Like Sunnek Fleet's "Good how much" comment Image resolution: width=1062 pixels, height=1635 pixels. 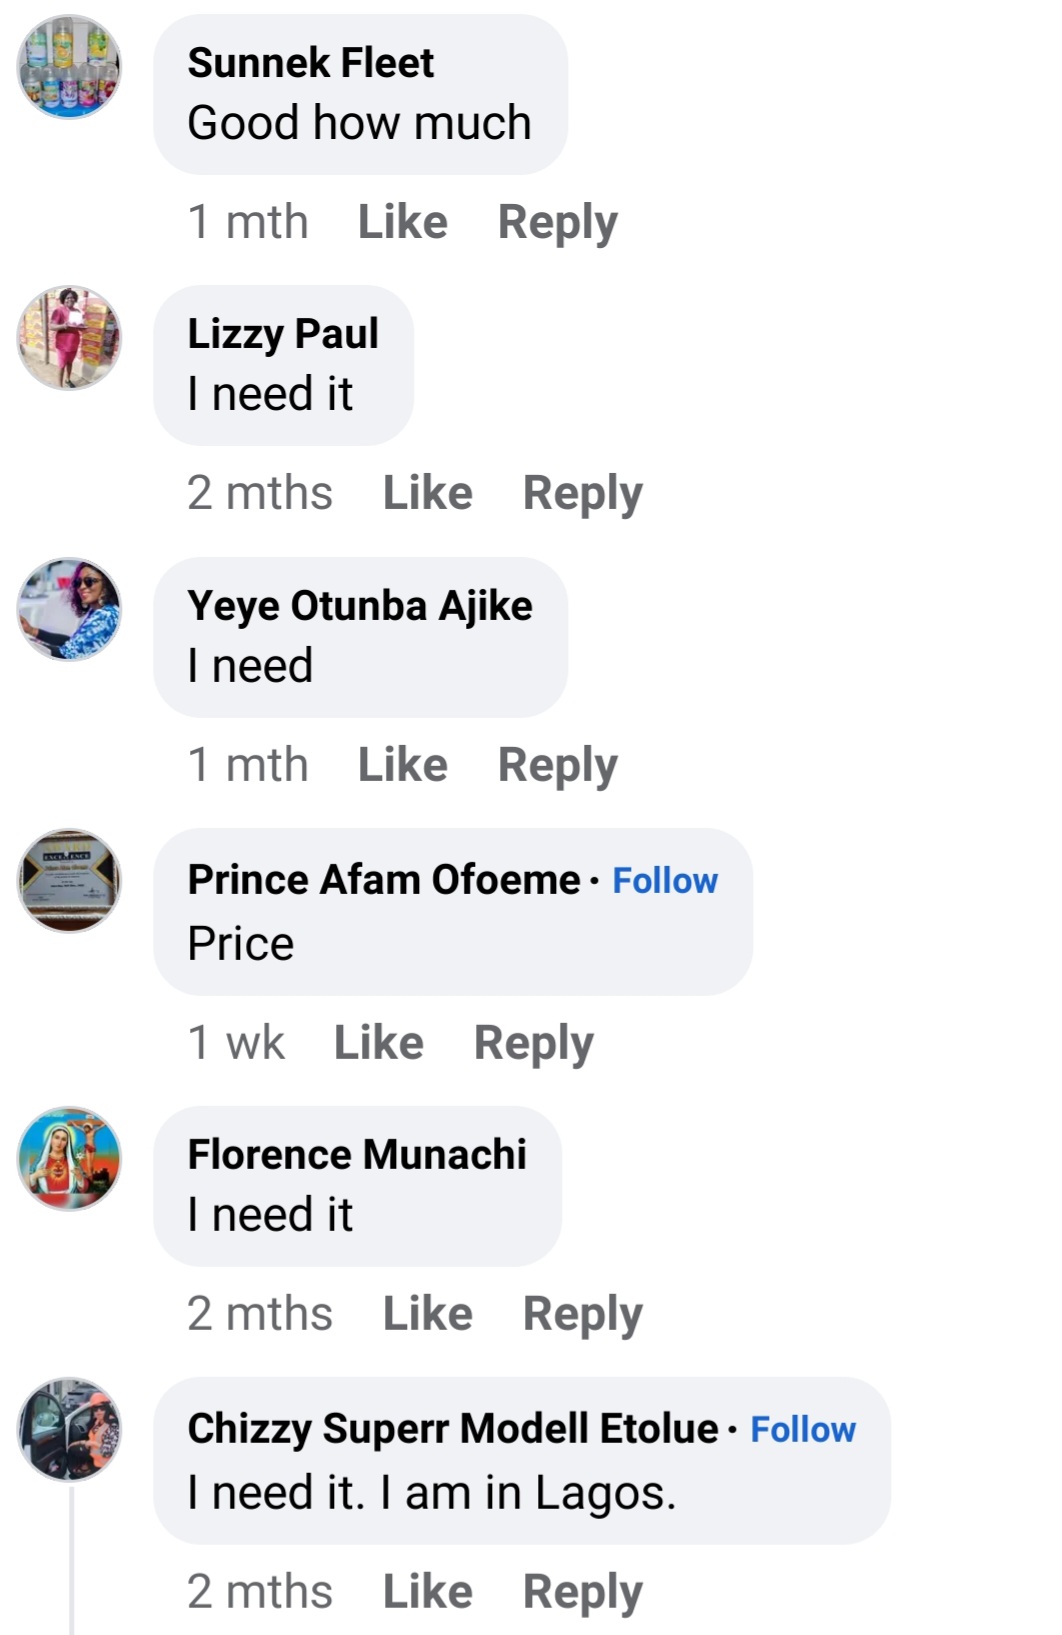coord(402,222)
